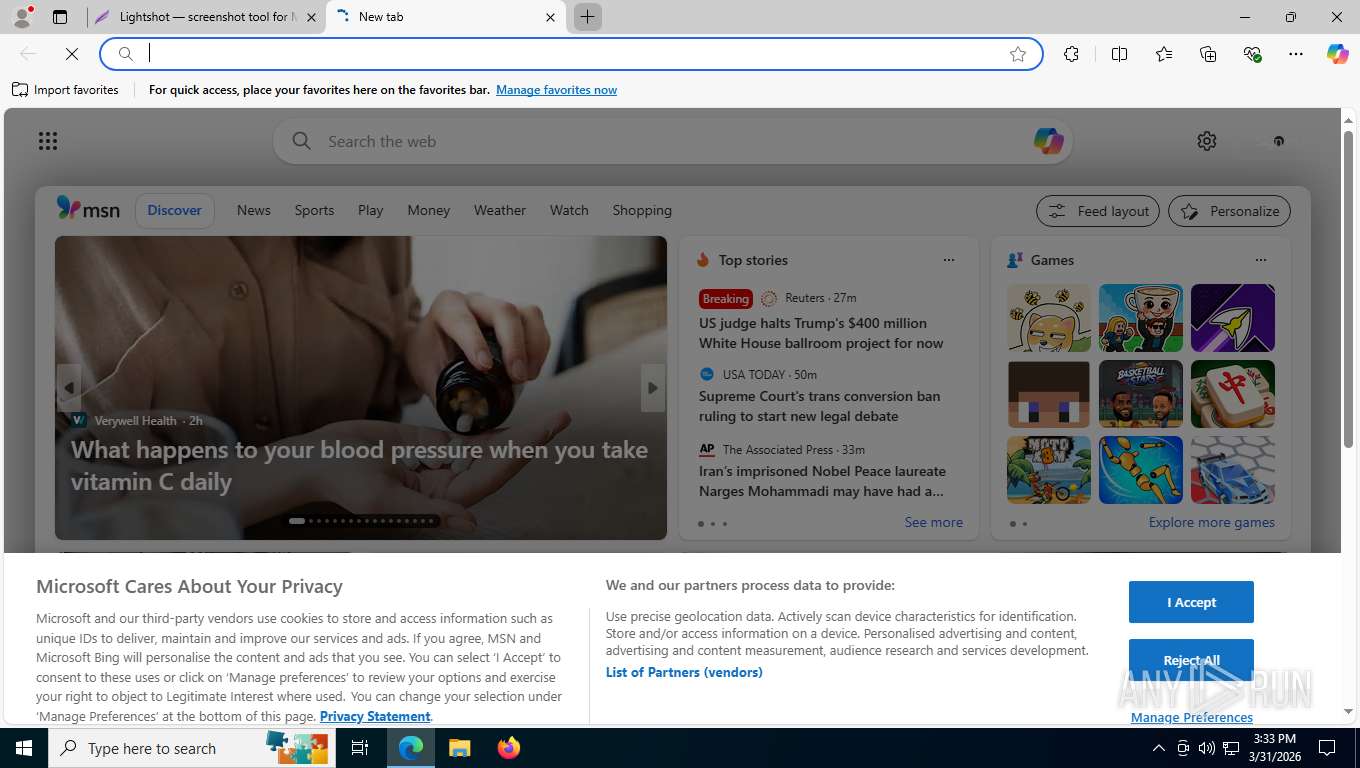Open the Watch section

pos(569,210)
